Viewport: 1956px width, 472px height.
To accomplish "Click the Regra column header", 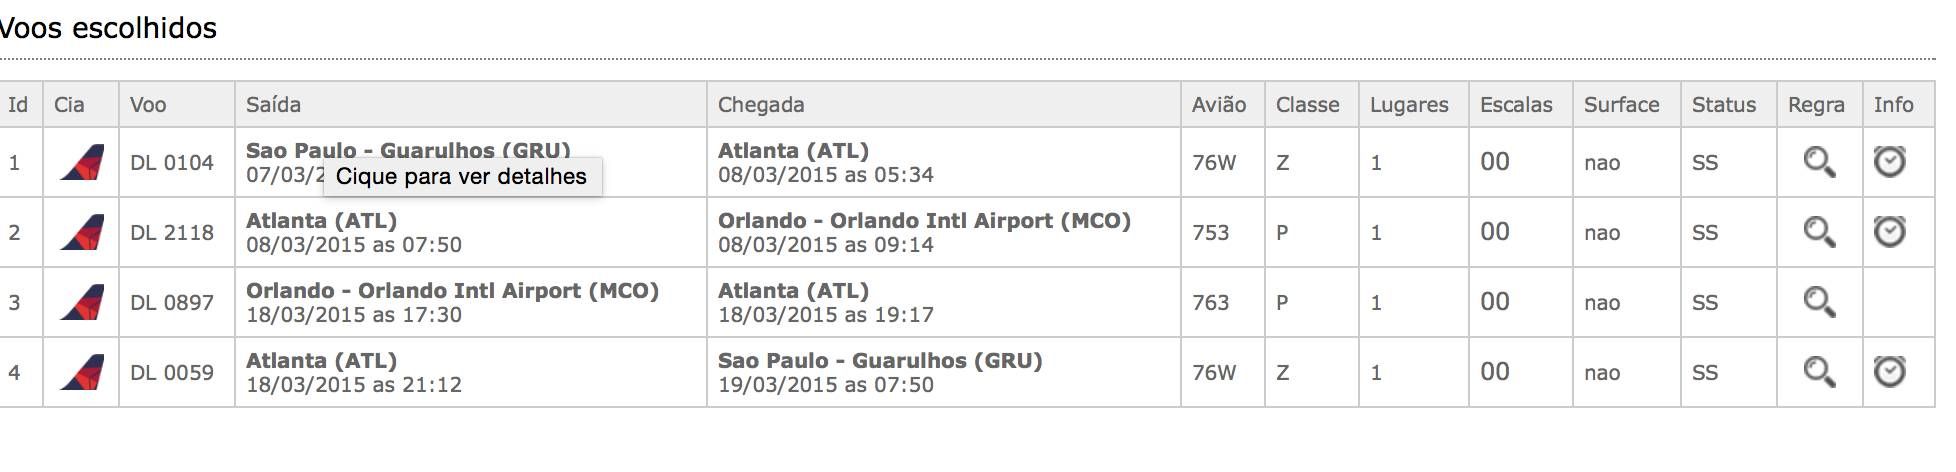I will tap(1816, 105).
